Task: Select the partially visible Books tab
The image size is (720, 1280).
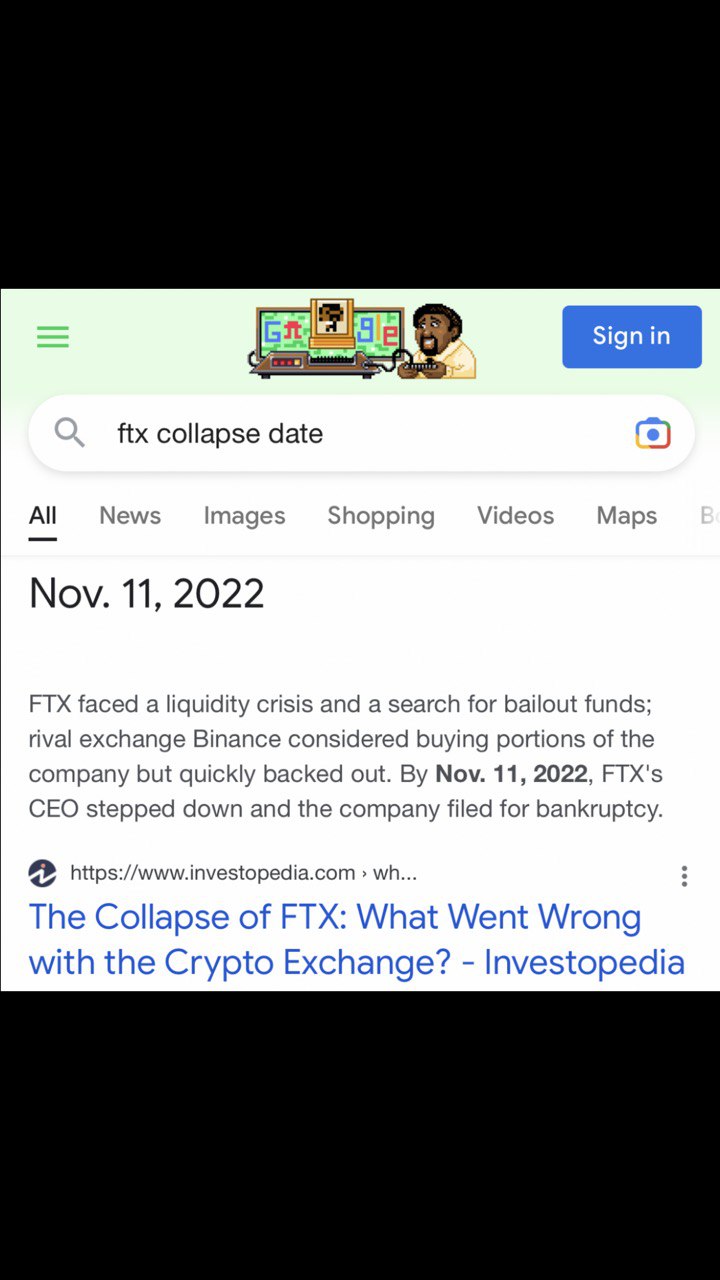Action: pyautogui.click(x=709, y=516)
